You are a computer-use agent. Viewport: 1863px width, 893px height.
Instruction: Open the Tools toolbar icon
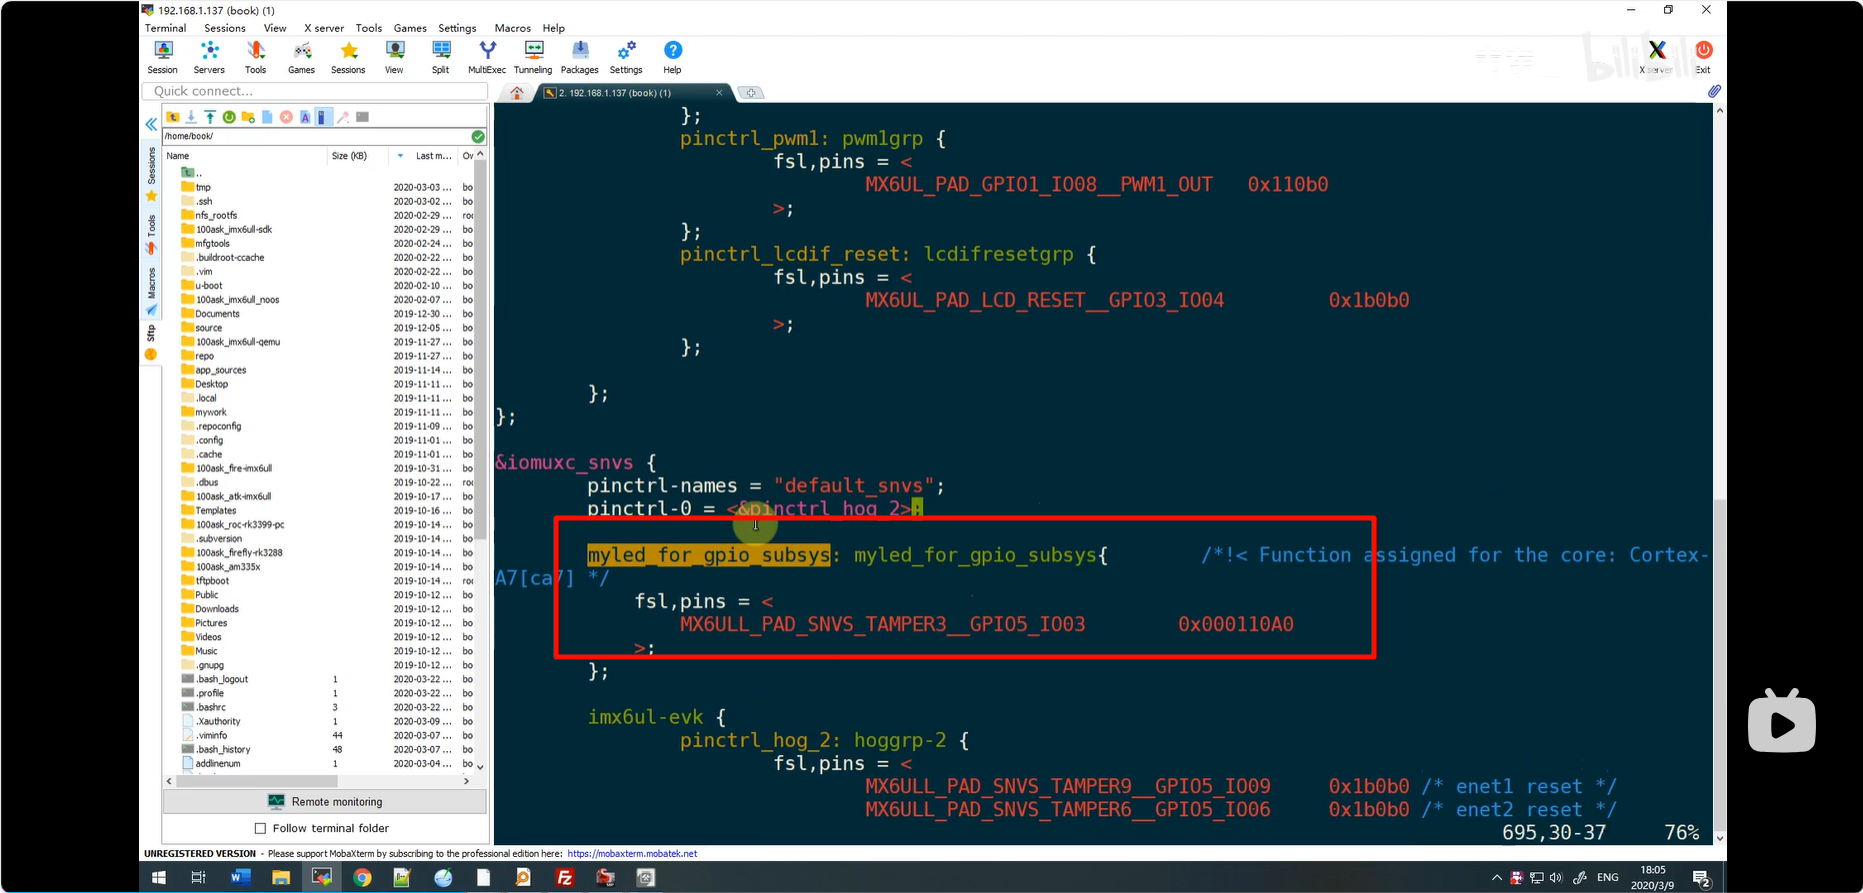[256, 57]
